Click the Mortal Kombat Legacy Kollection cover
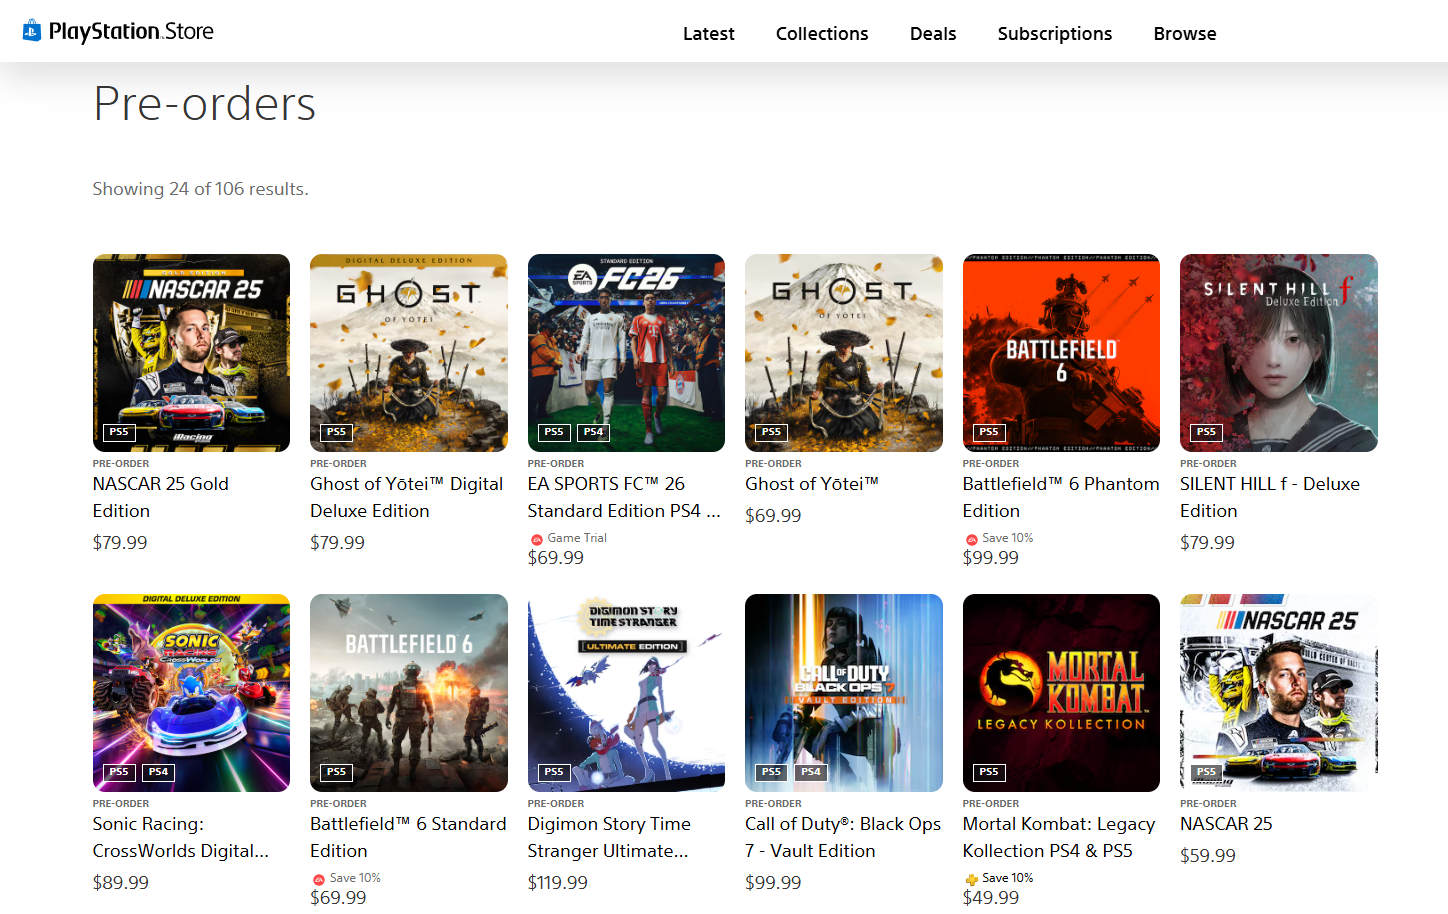This screenshot has height=914, width=1448. click(x=1060, y=692)
